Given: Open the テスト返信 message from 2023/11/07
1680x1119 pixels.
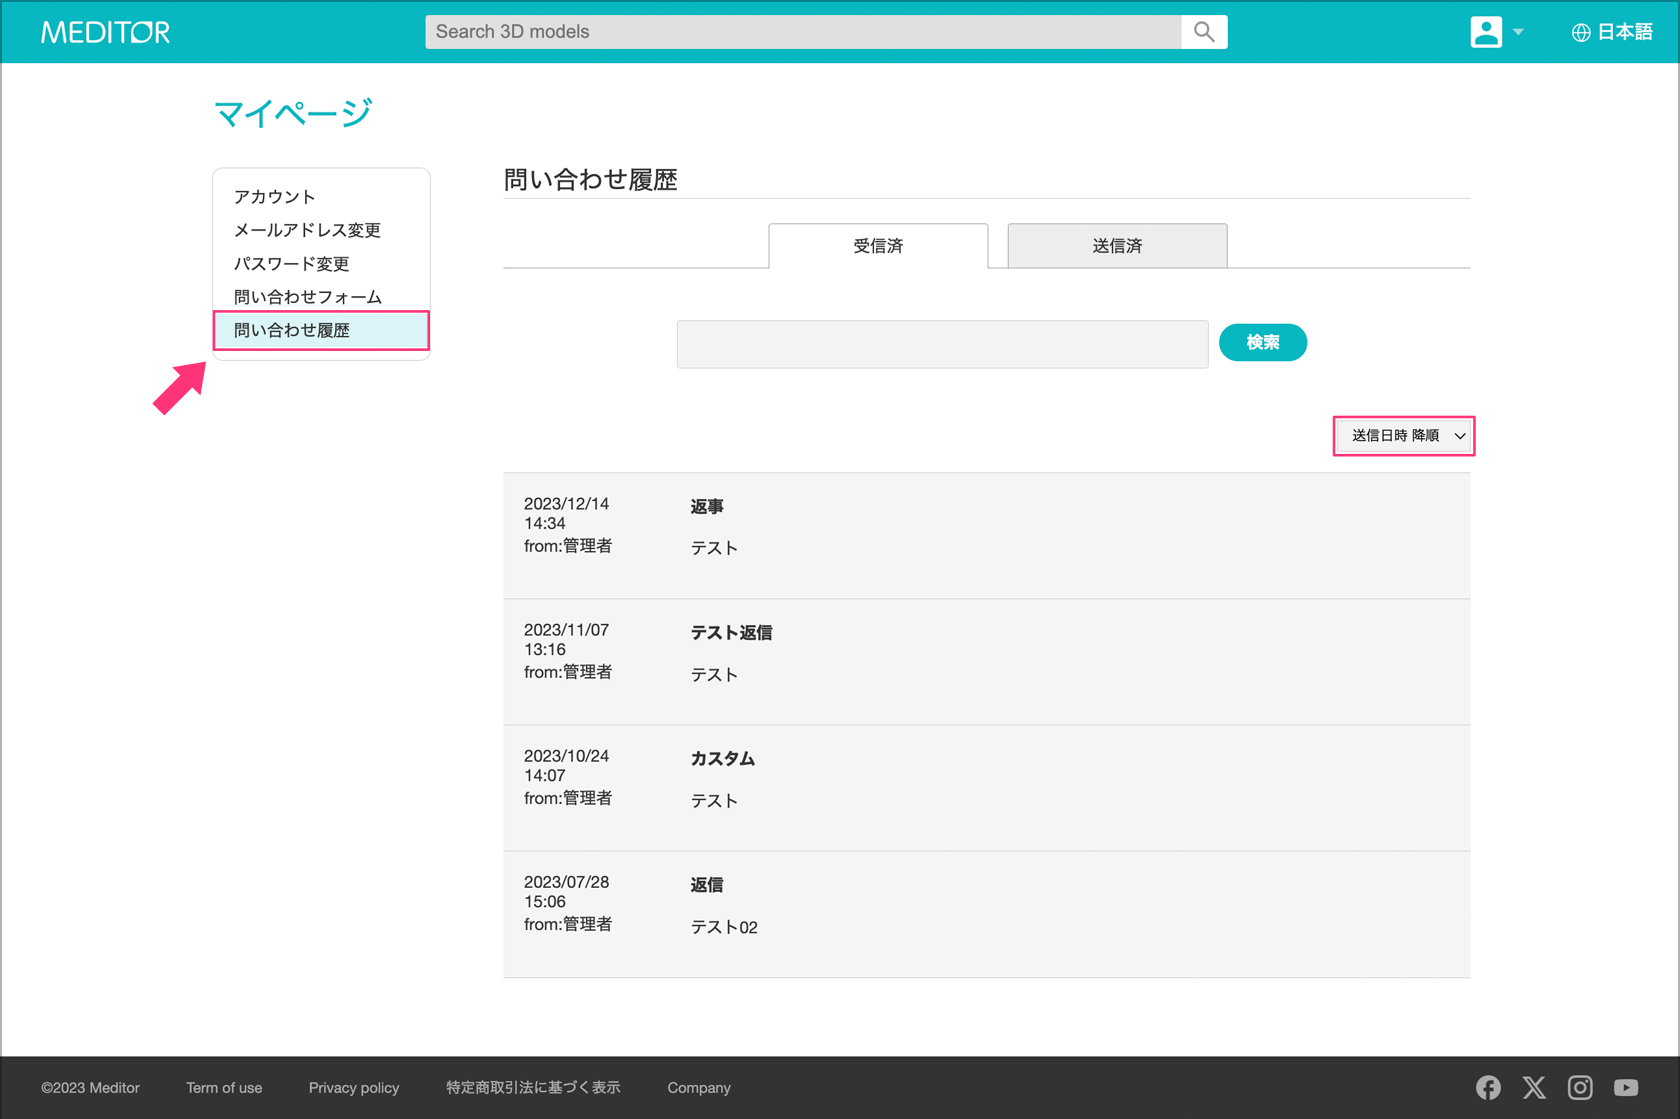Looking at the screenshot, I should (x=731, y=633).
